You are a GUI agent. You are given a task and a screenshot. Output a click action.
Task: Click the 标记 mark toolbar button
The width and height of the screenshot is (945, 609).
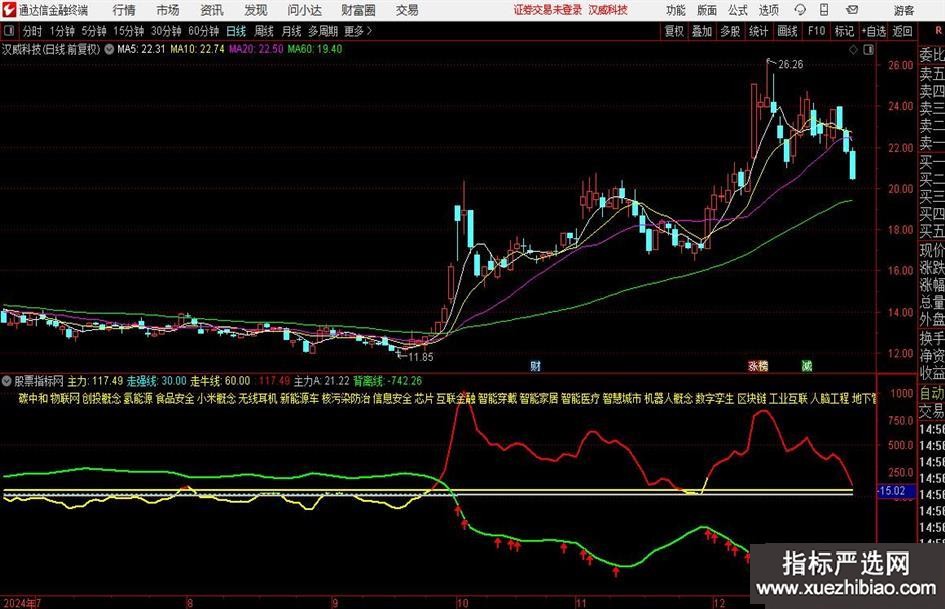844,31
